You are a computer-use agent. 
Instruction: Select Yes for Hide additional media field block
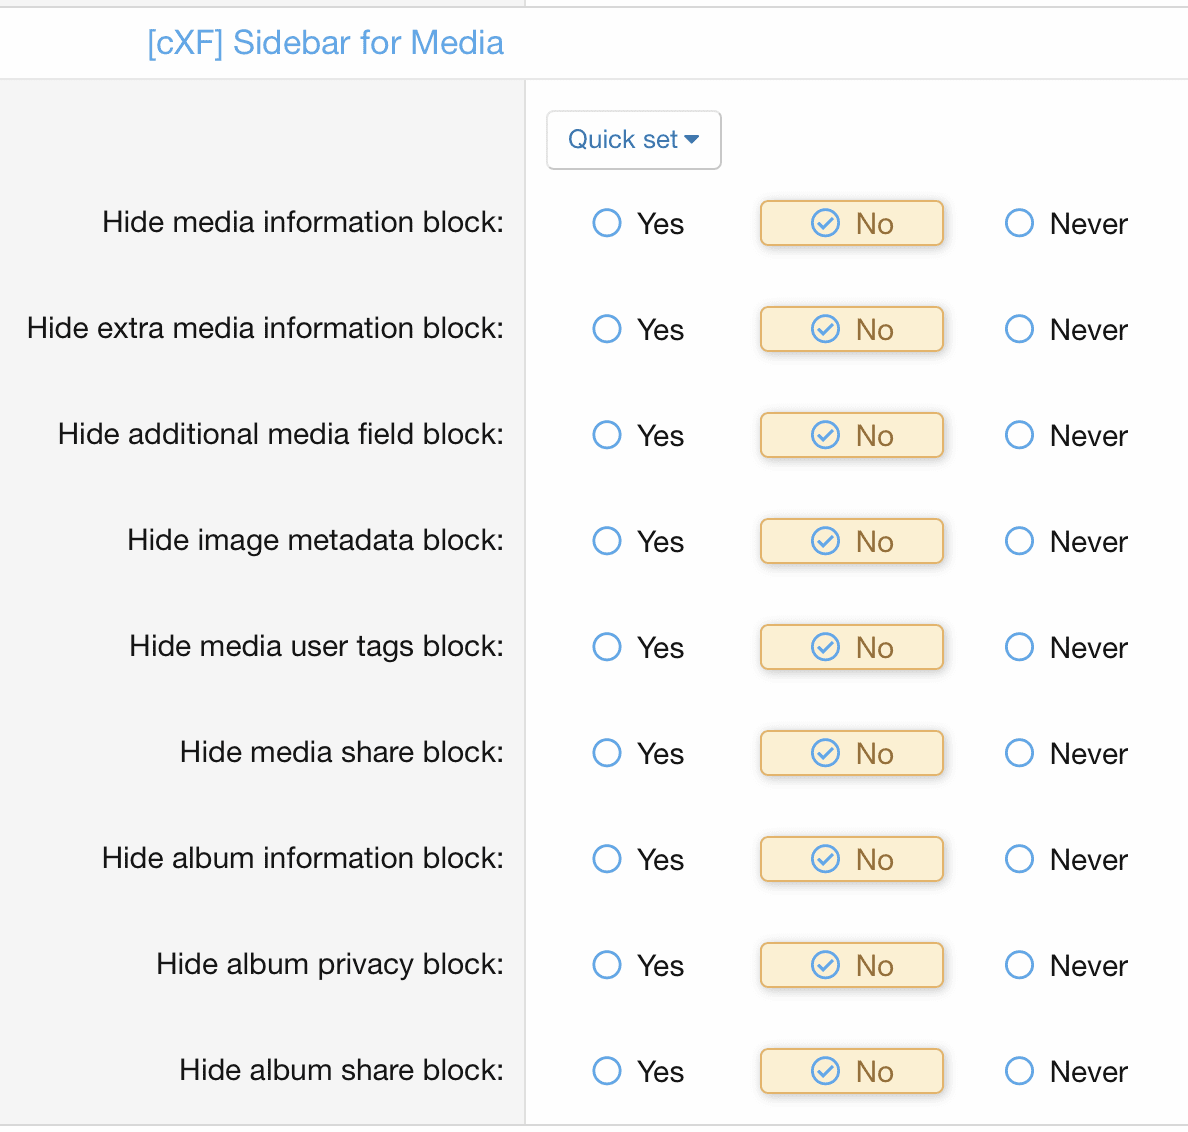point(607,435)
